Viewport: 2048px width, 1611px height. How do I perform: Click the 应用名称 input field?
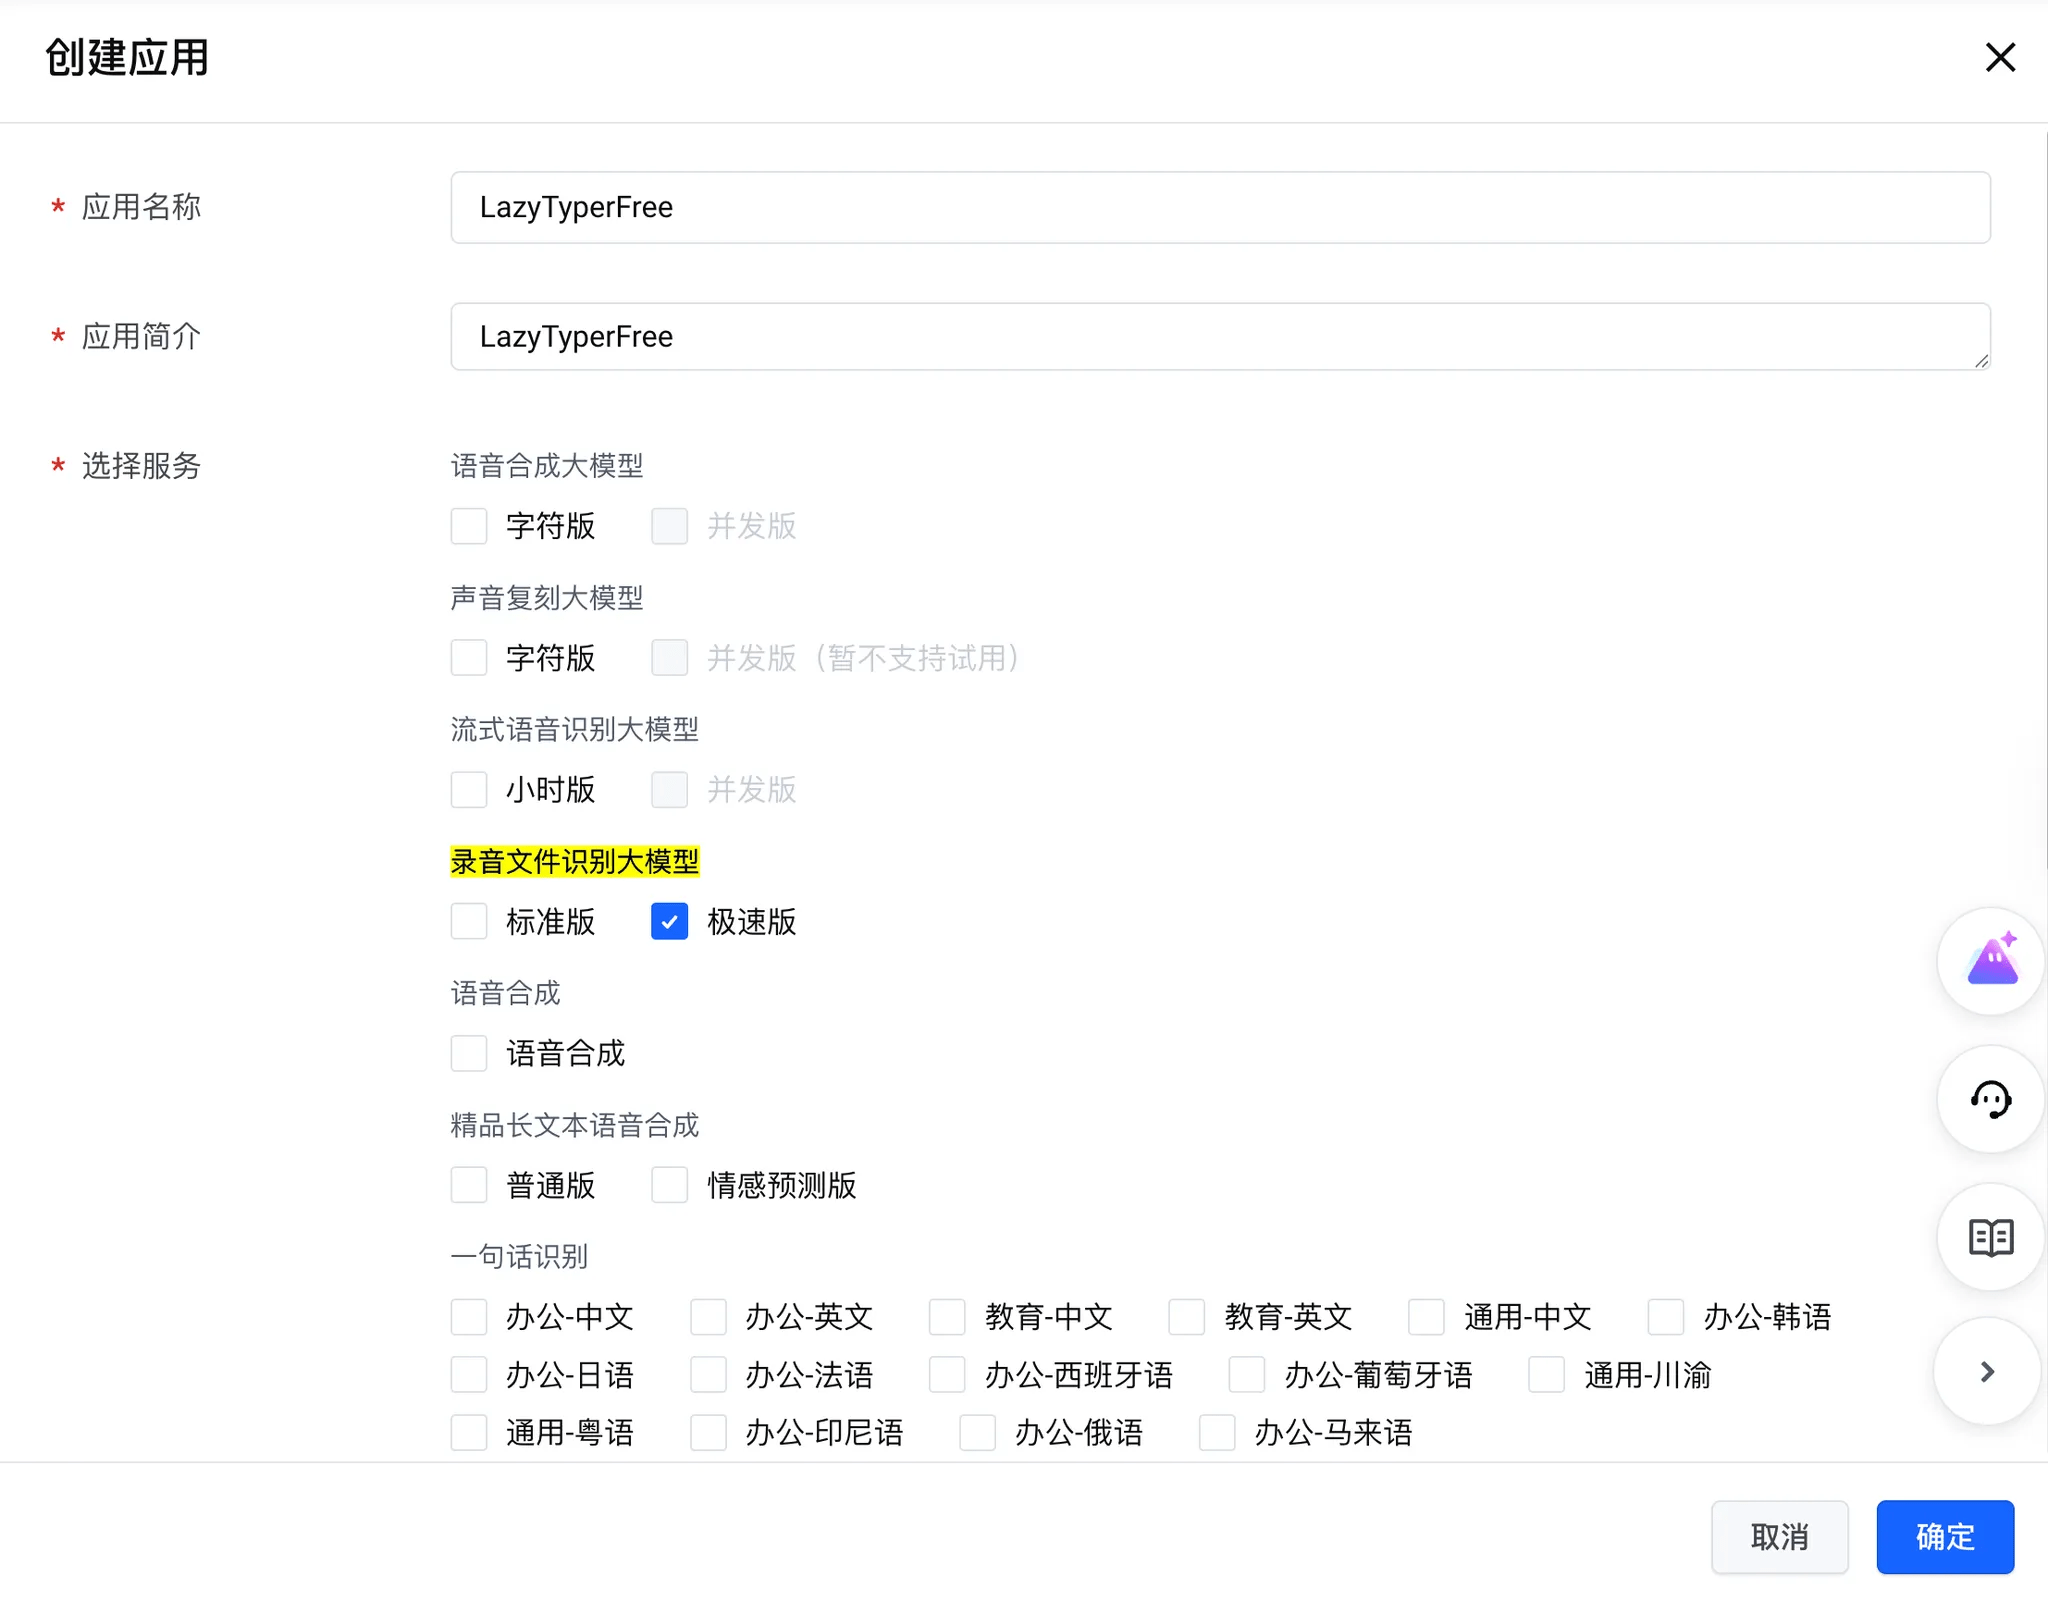(1220, 207)
